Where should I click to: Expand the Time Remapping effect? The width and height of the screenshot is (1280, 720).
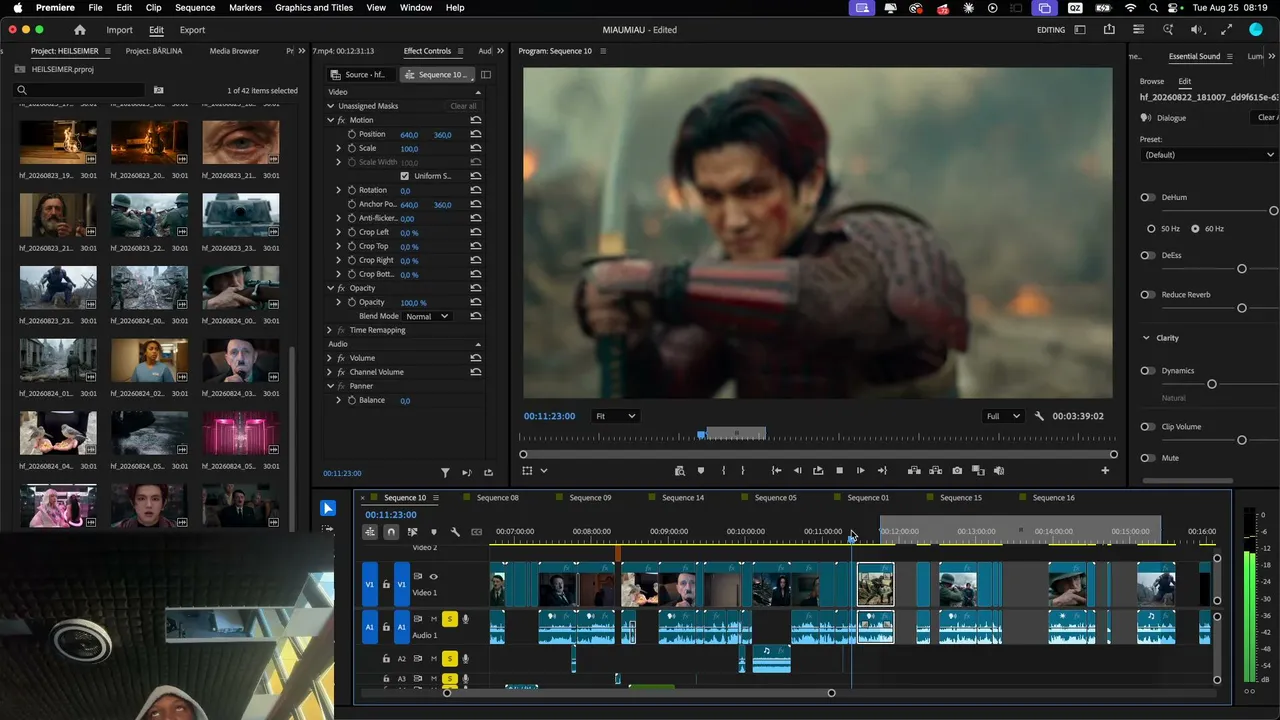330,330
